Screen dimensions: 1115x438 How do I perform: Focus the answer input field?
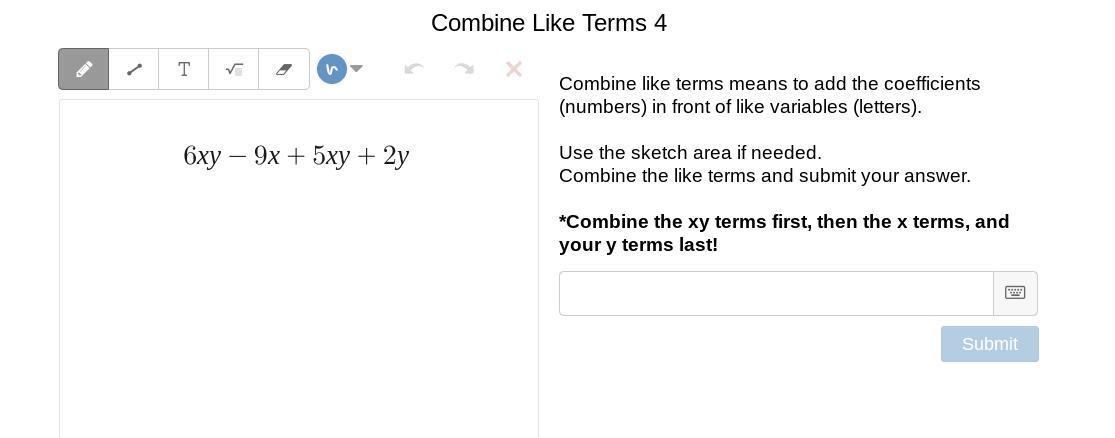click(776, 293)
